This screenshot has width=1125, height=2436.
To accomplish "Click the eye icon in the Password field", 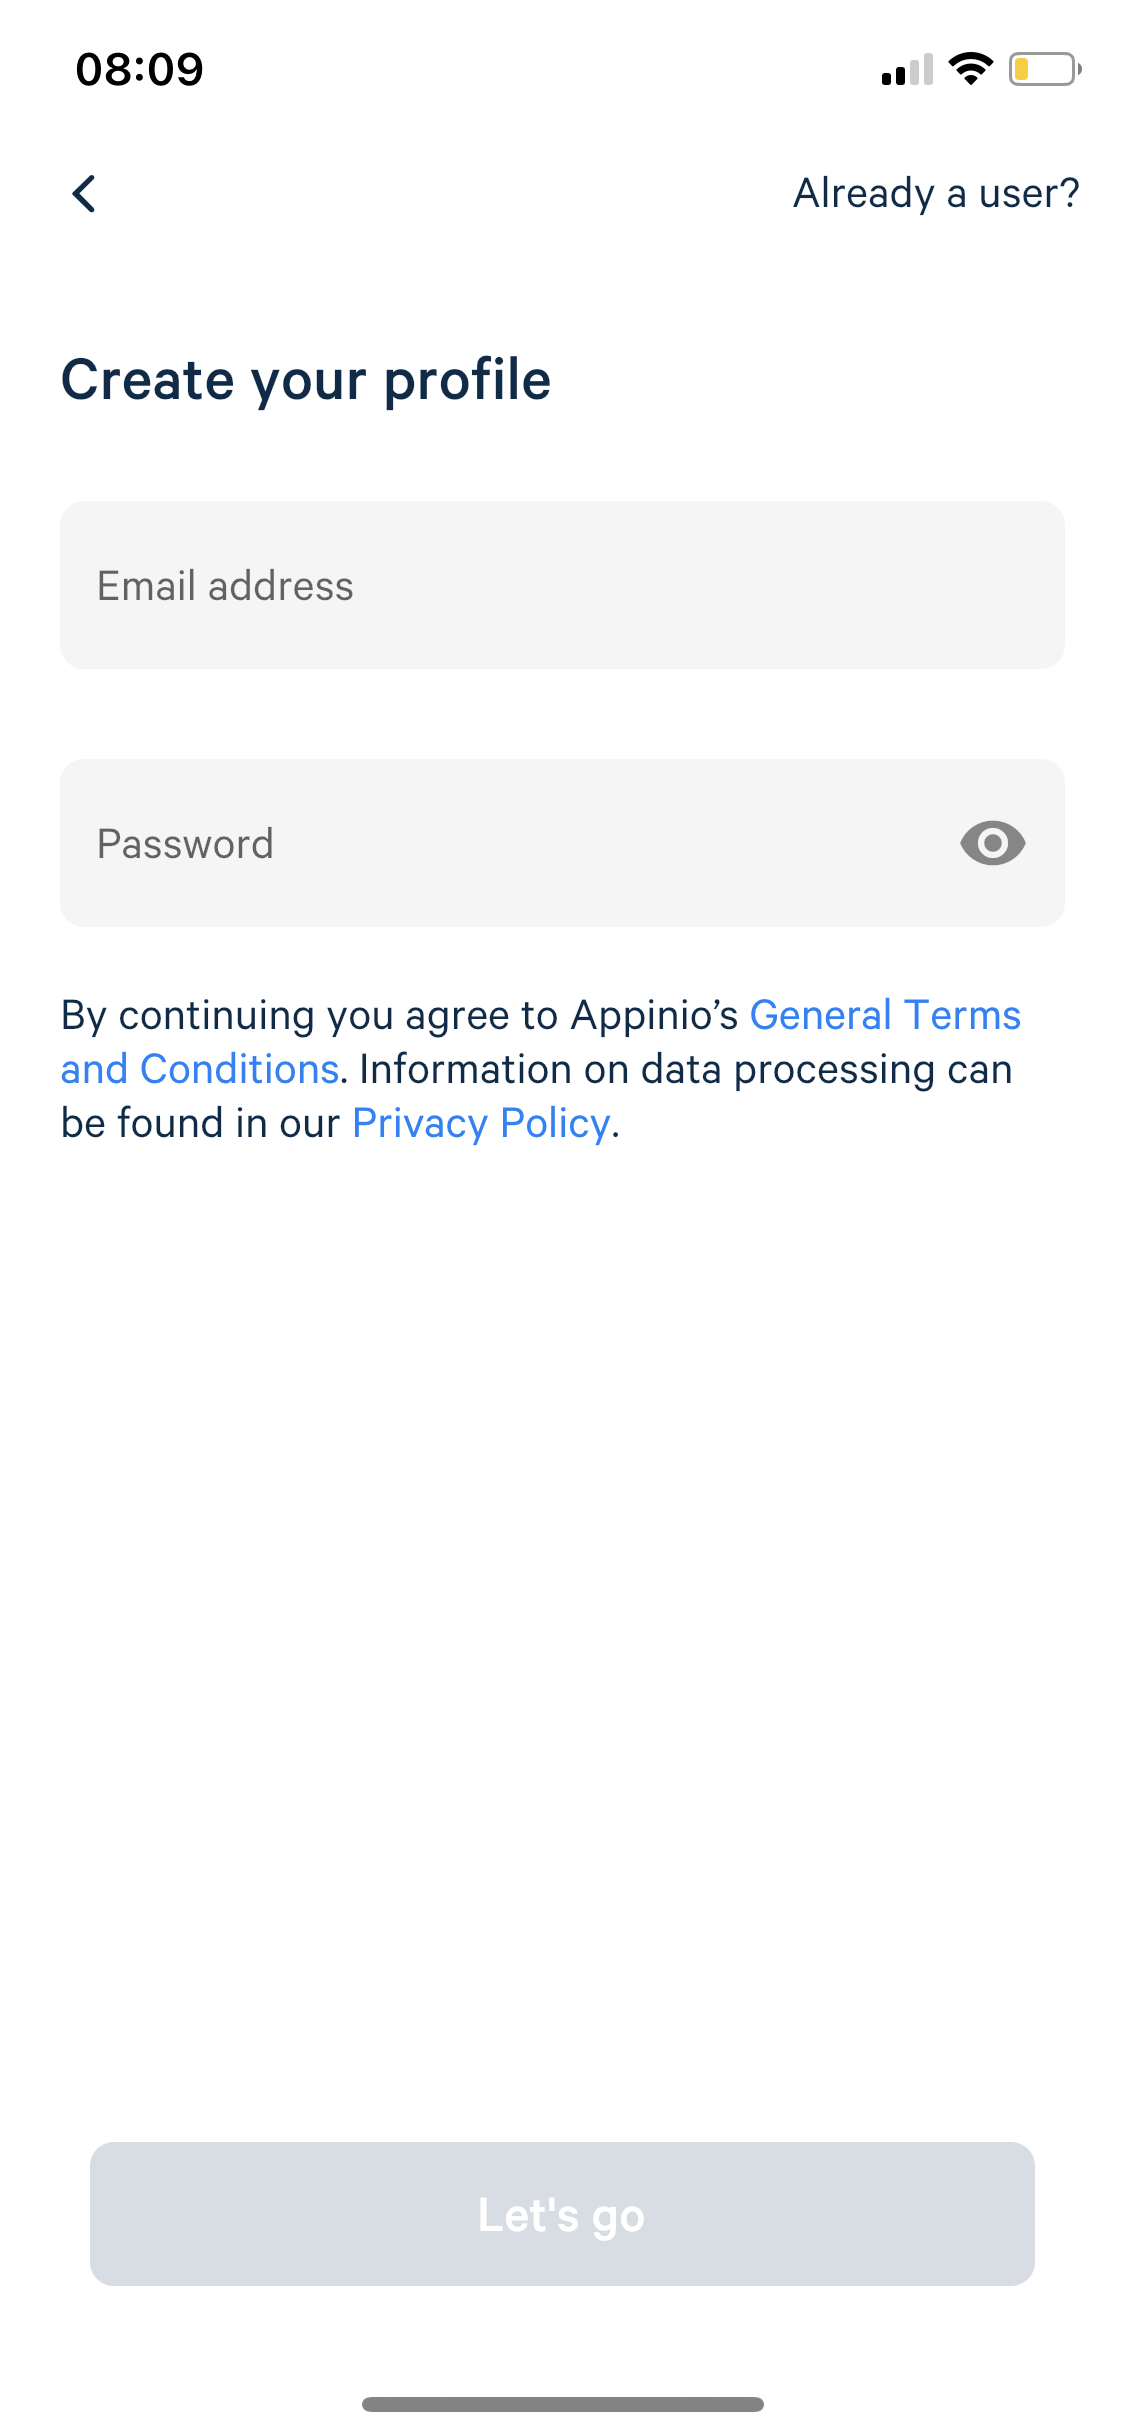I will (x=993, y=843).
